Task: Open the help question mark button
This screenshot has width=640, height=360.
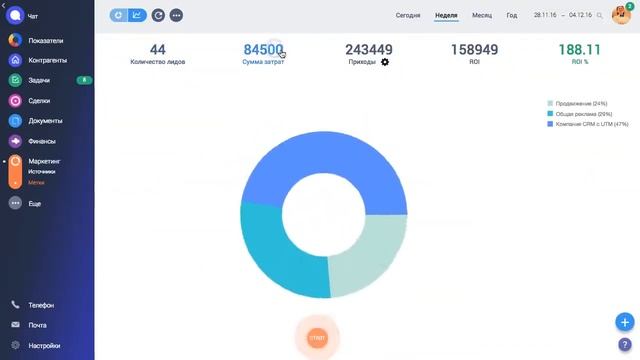Action: coord(625,344)
